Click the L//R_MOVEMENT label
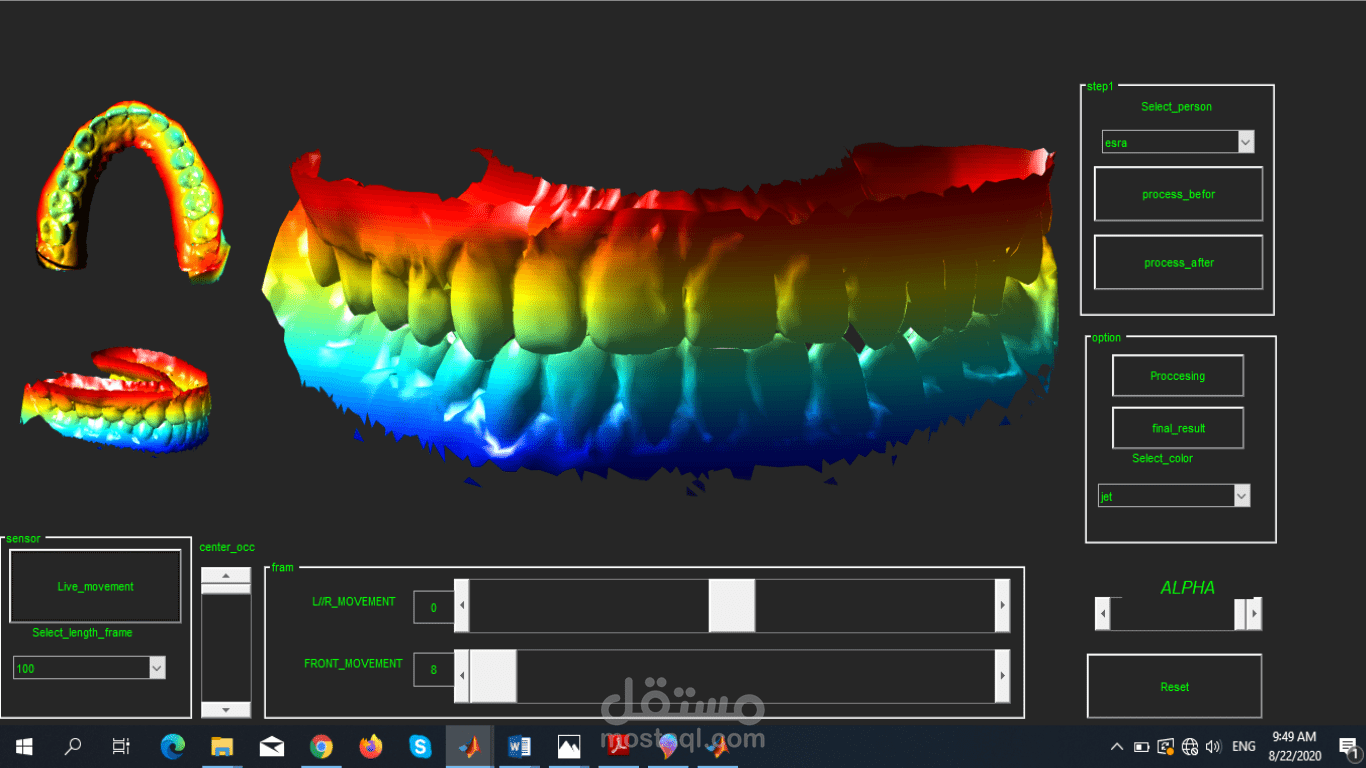Viewport: 1366px width, 768px height. [x=353, y=602]
